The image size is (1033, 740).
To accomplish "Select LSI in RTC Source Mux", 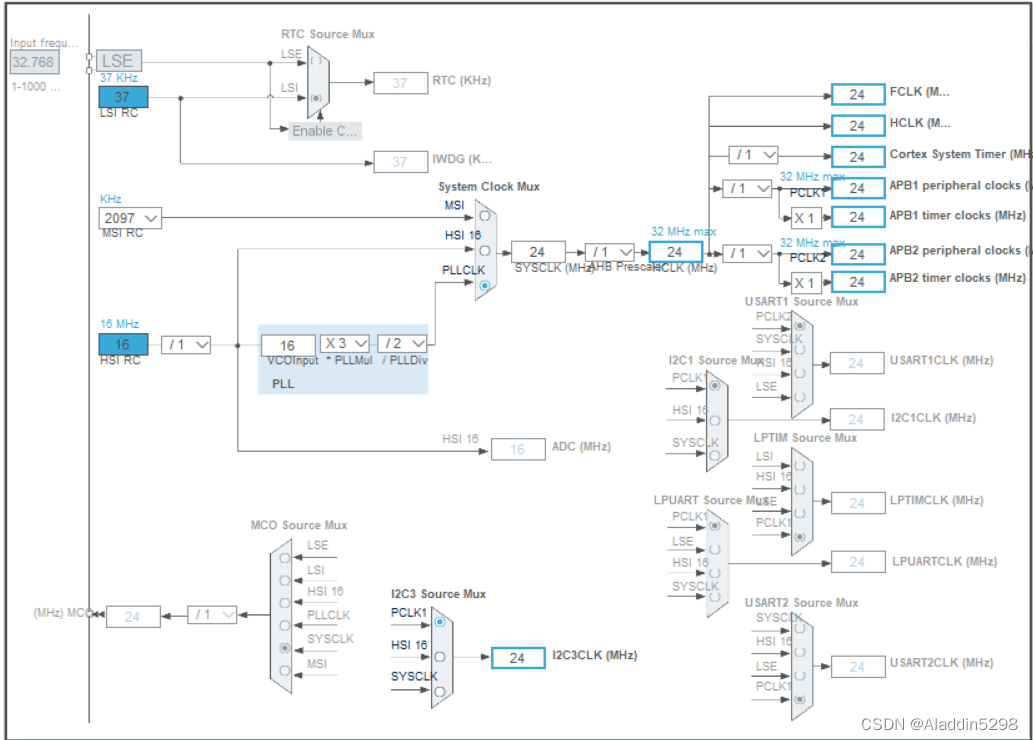I will [x=316, y=98].
